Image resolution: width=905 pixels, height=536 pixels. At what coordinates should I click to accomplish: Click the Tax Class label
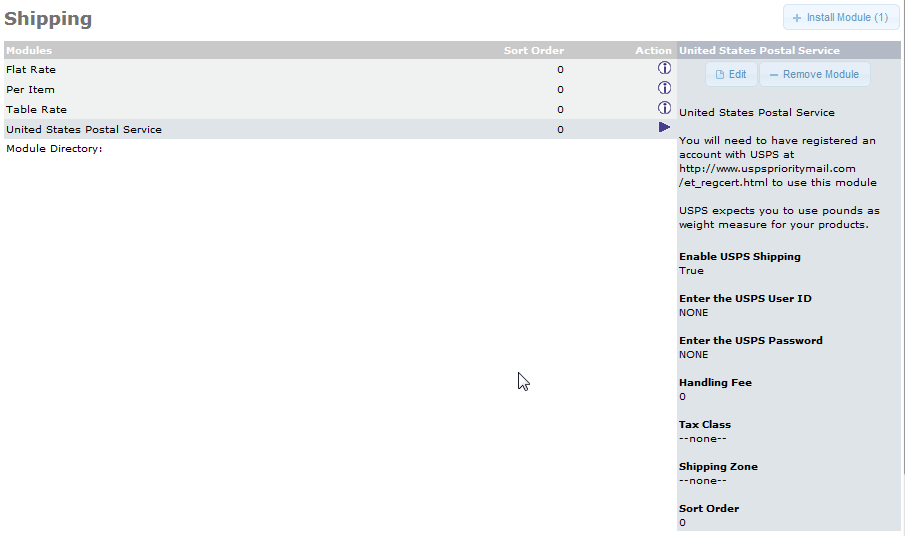pos(705,425)
